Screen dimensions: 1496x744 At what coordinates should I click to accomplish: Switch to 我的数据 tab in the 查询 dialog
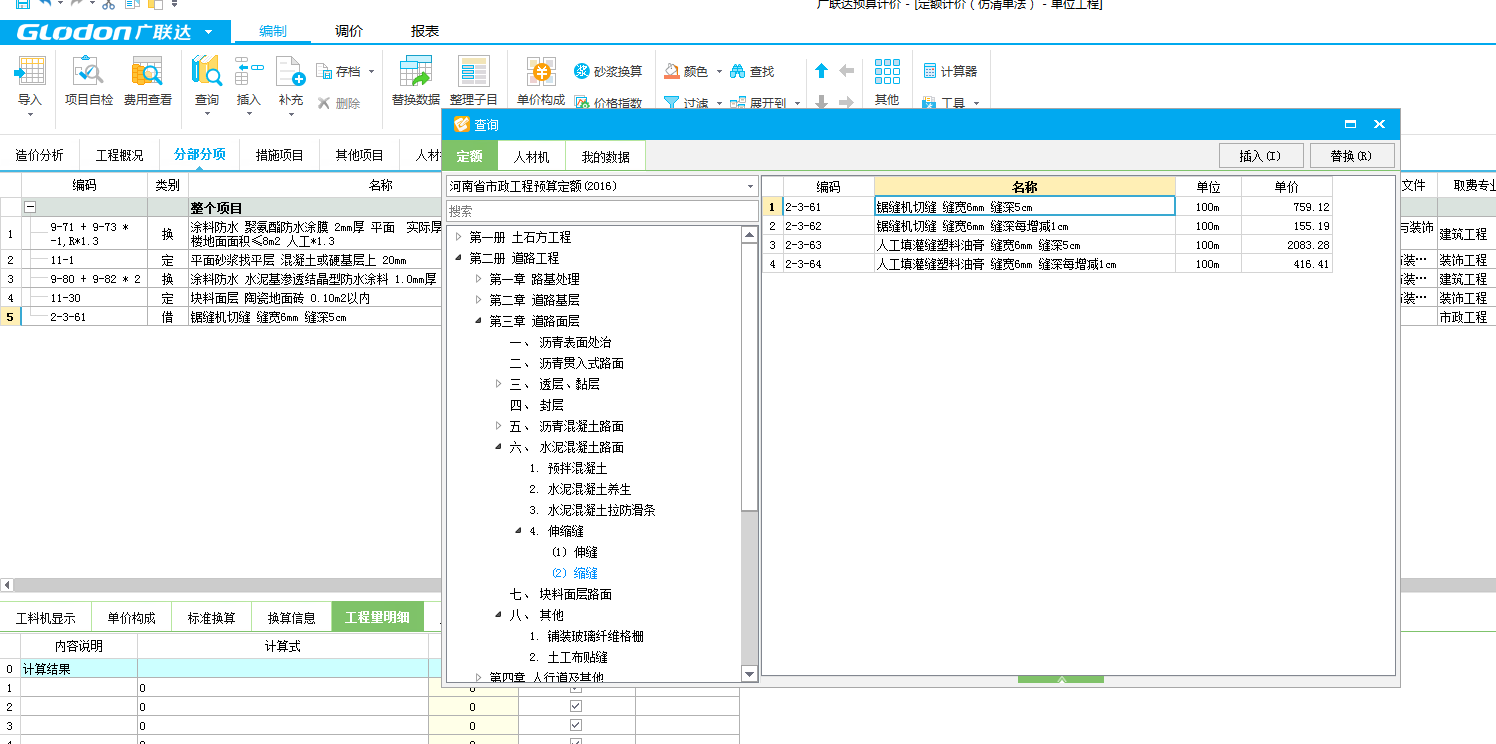click(x=605, y=156)
